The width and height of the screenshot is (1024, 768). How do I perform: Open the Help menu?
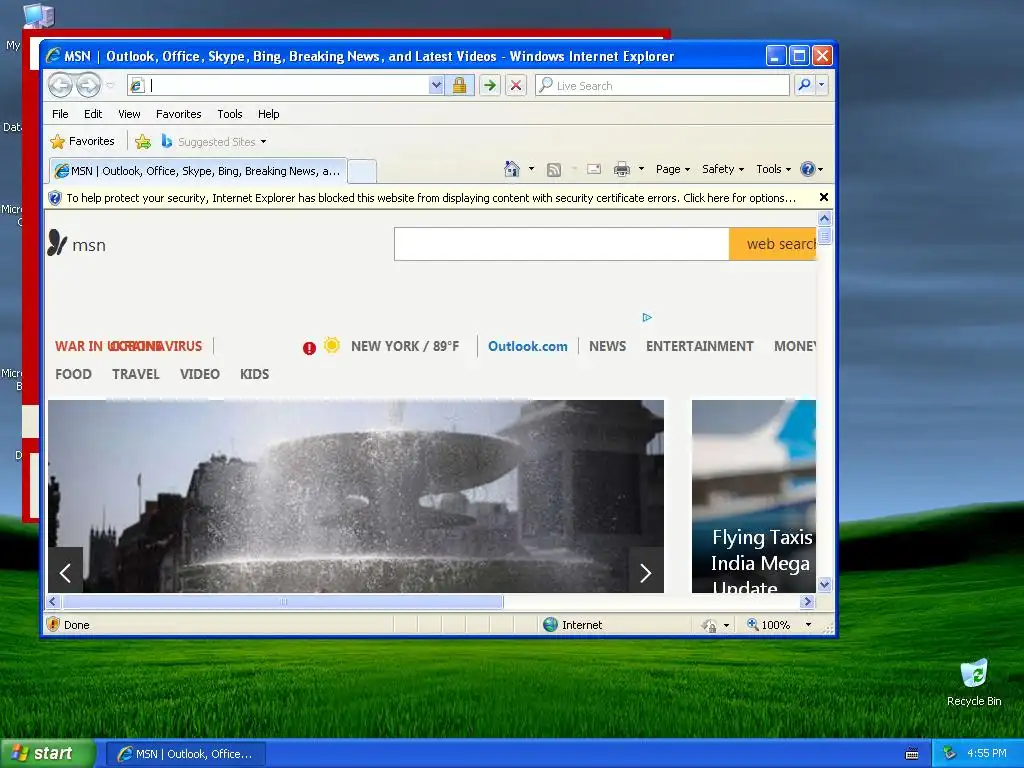pyautogui.click(x=268, y=114)
